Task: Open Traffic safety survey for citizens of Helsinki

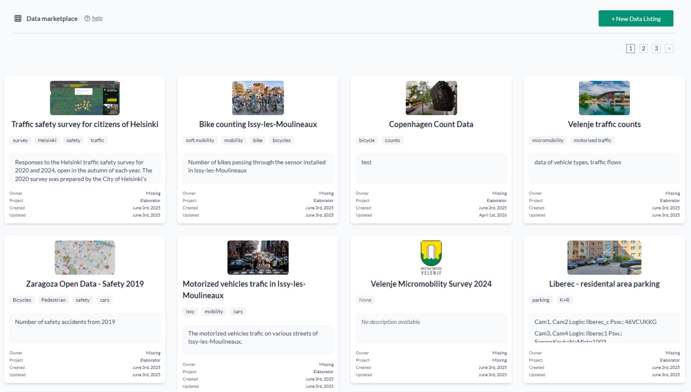Action: coord(85,125)
